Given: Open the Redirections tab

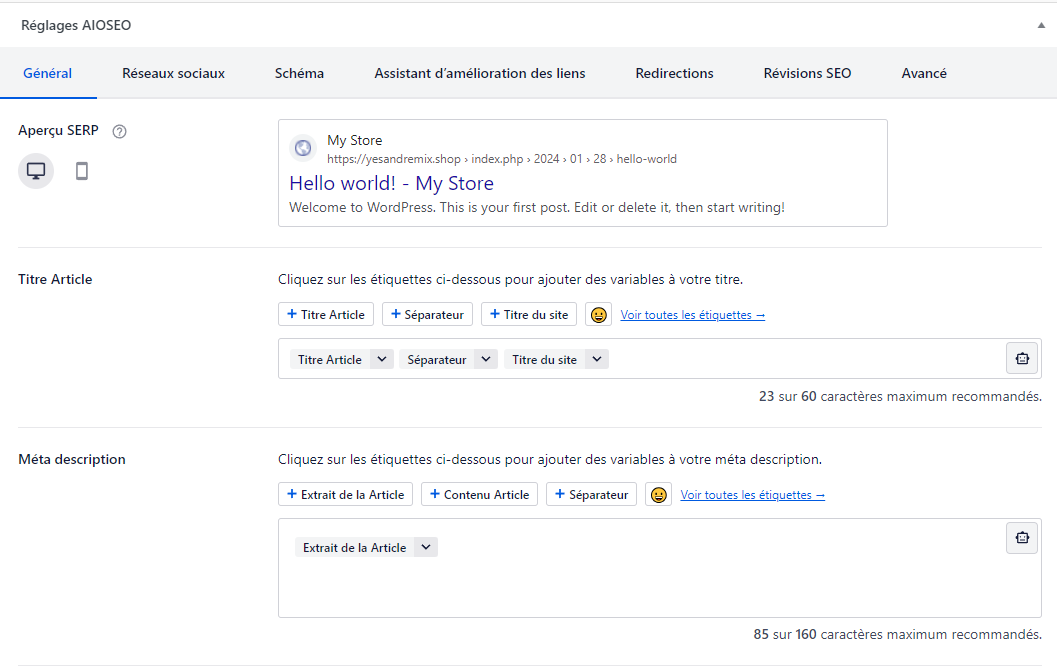Looking at the screenshot, I should tap(674, 72).
